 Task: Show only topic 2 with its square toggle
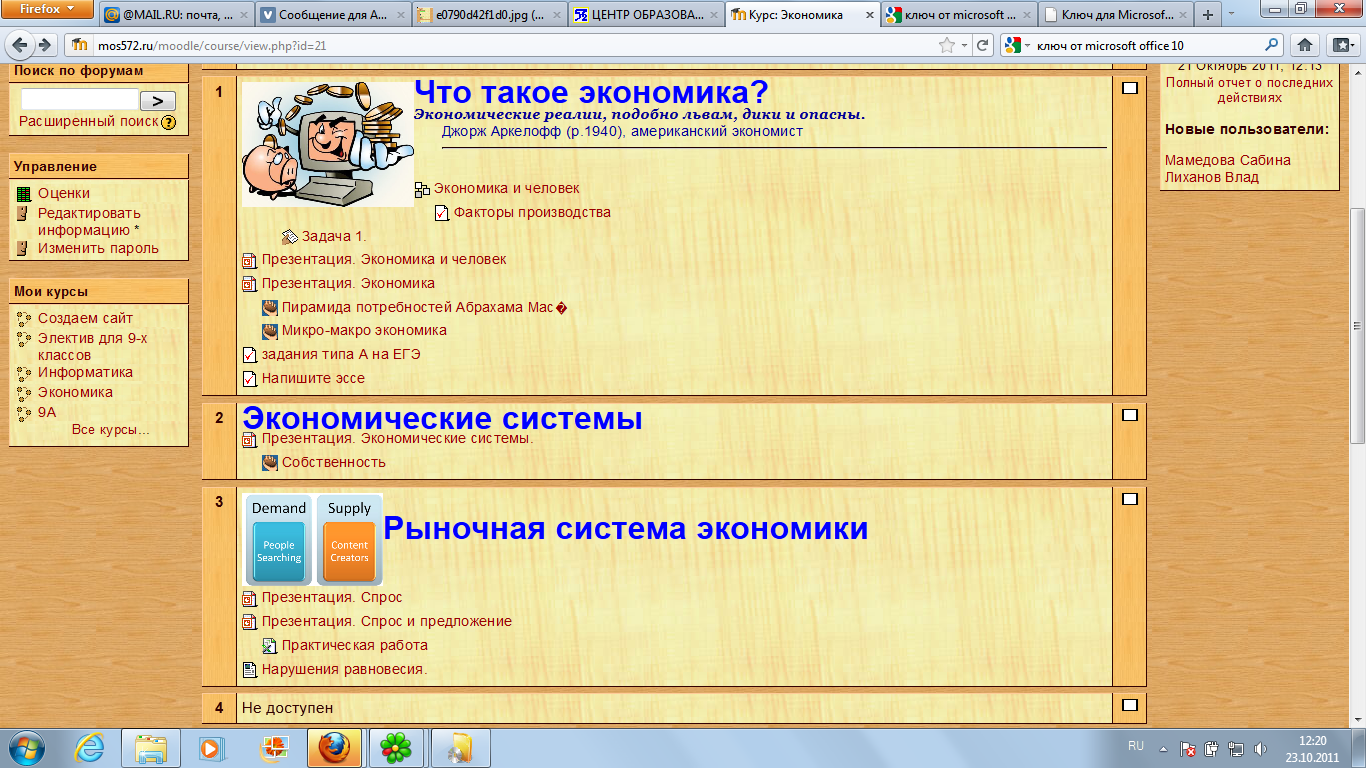tap(1130, 415)
